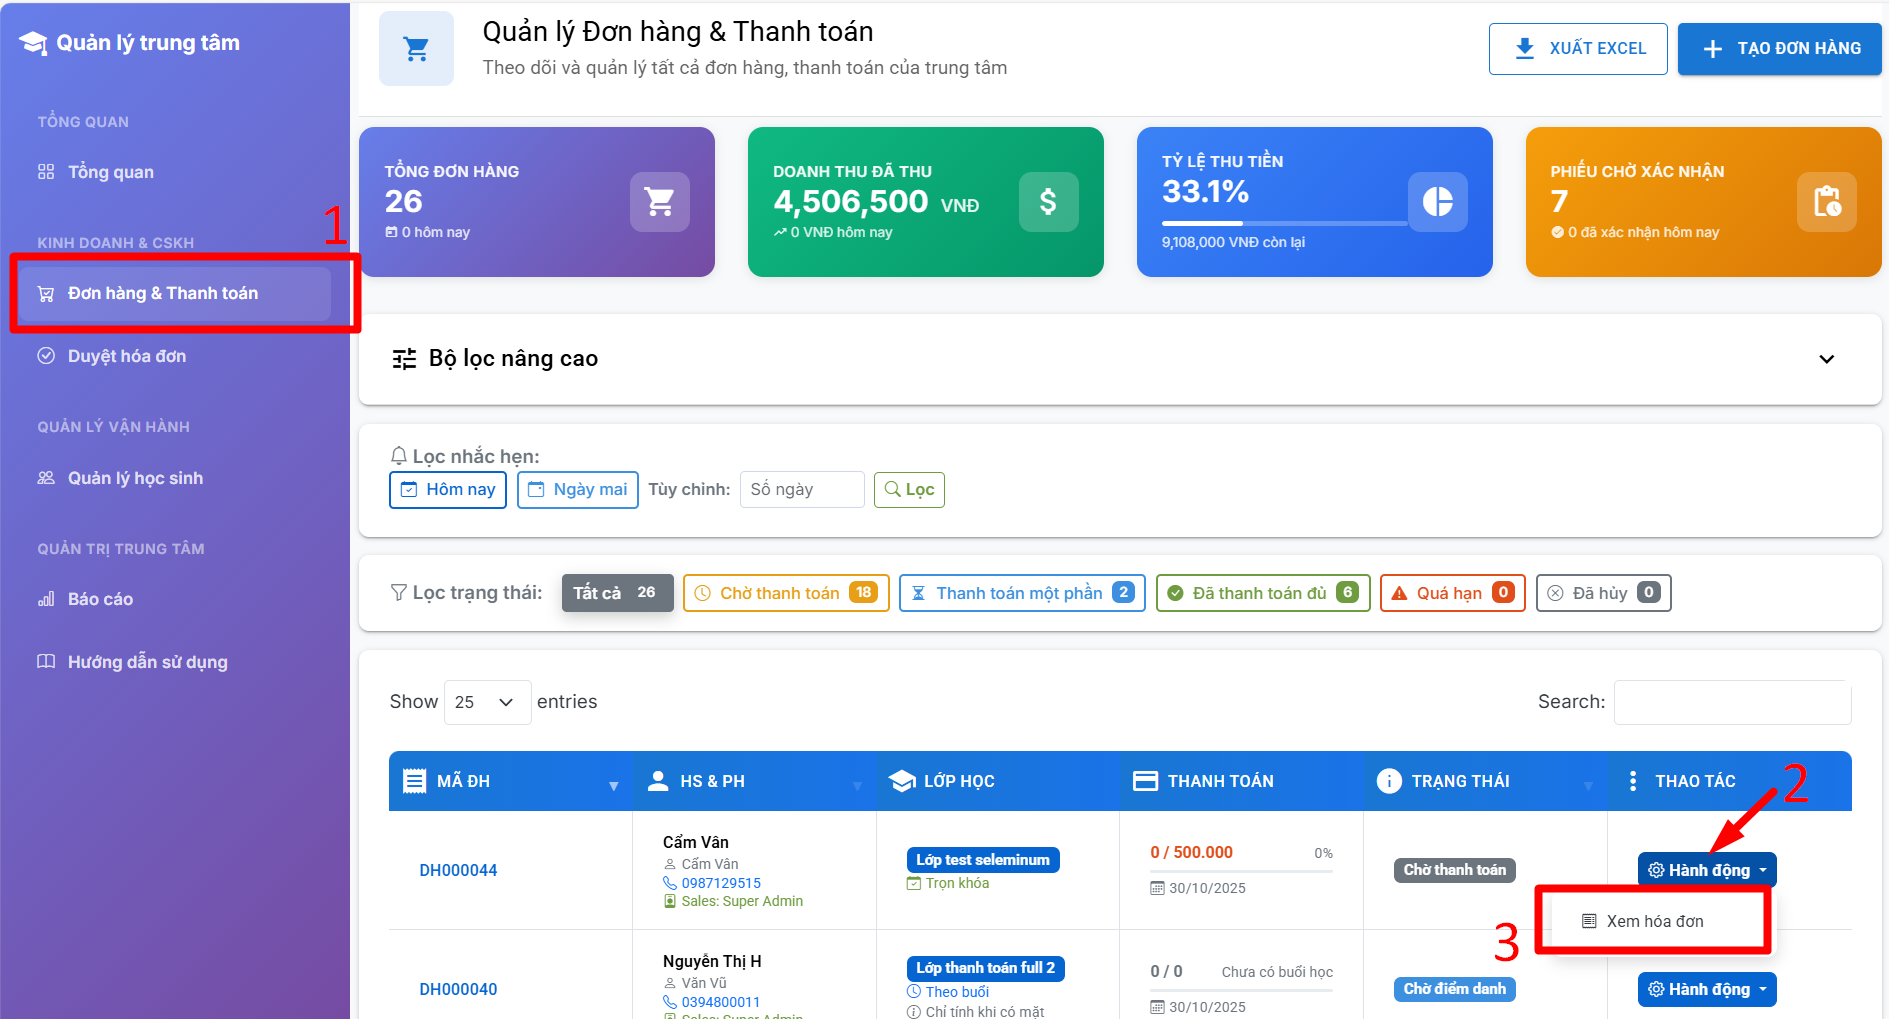Screen dimensions: 1889x1019
Task: Click the Tỷ lệ thu tiền progress bar
Action: pos(1284,223)
